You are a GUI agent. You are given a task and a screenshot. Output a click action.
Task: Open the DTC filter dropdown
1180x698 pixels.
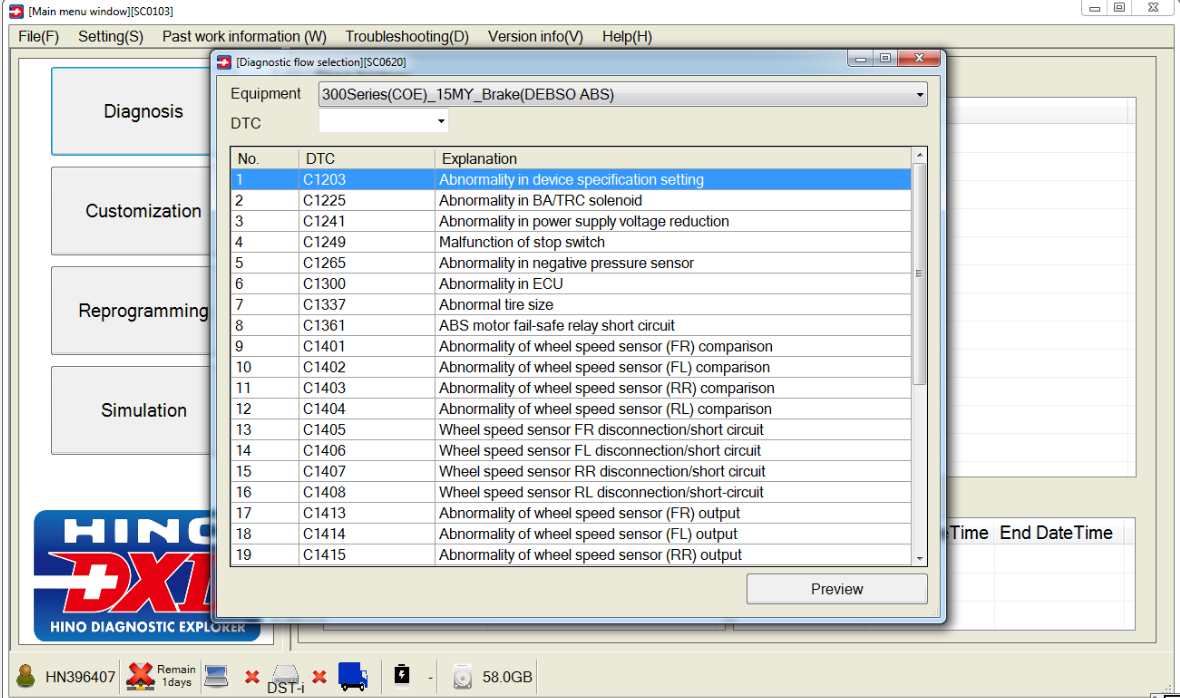[x=441, y=122]
